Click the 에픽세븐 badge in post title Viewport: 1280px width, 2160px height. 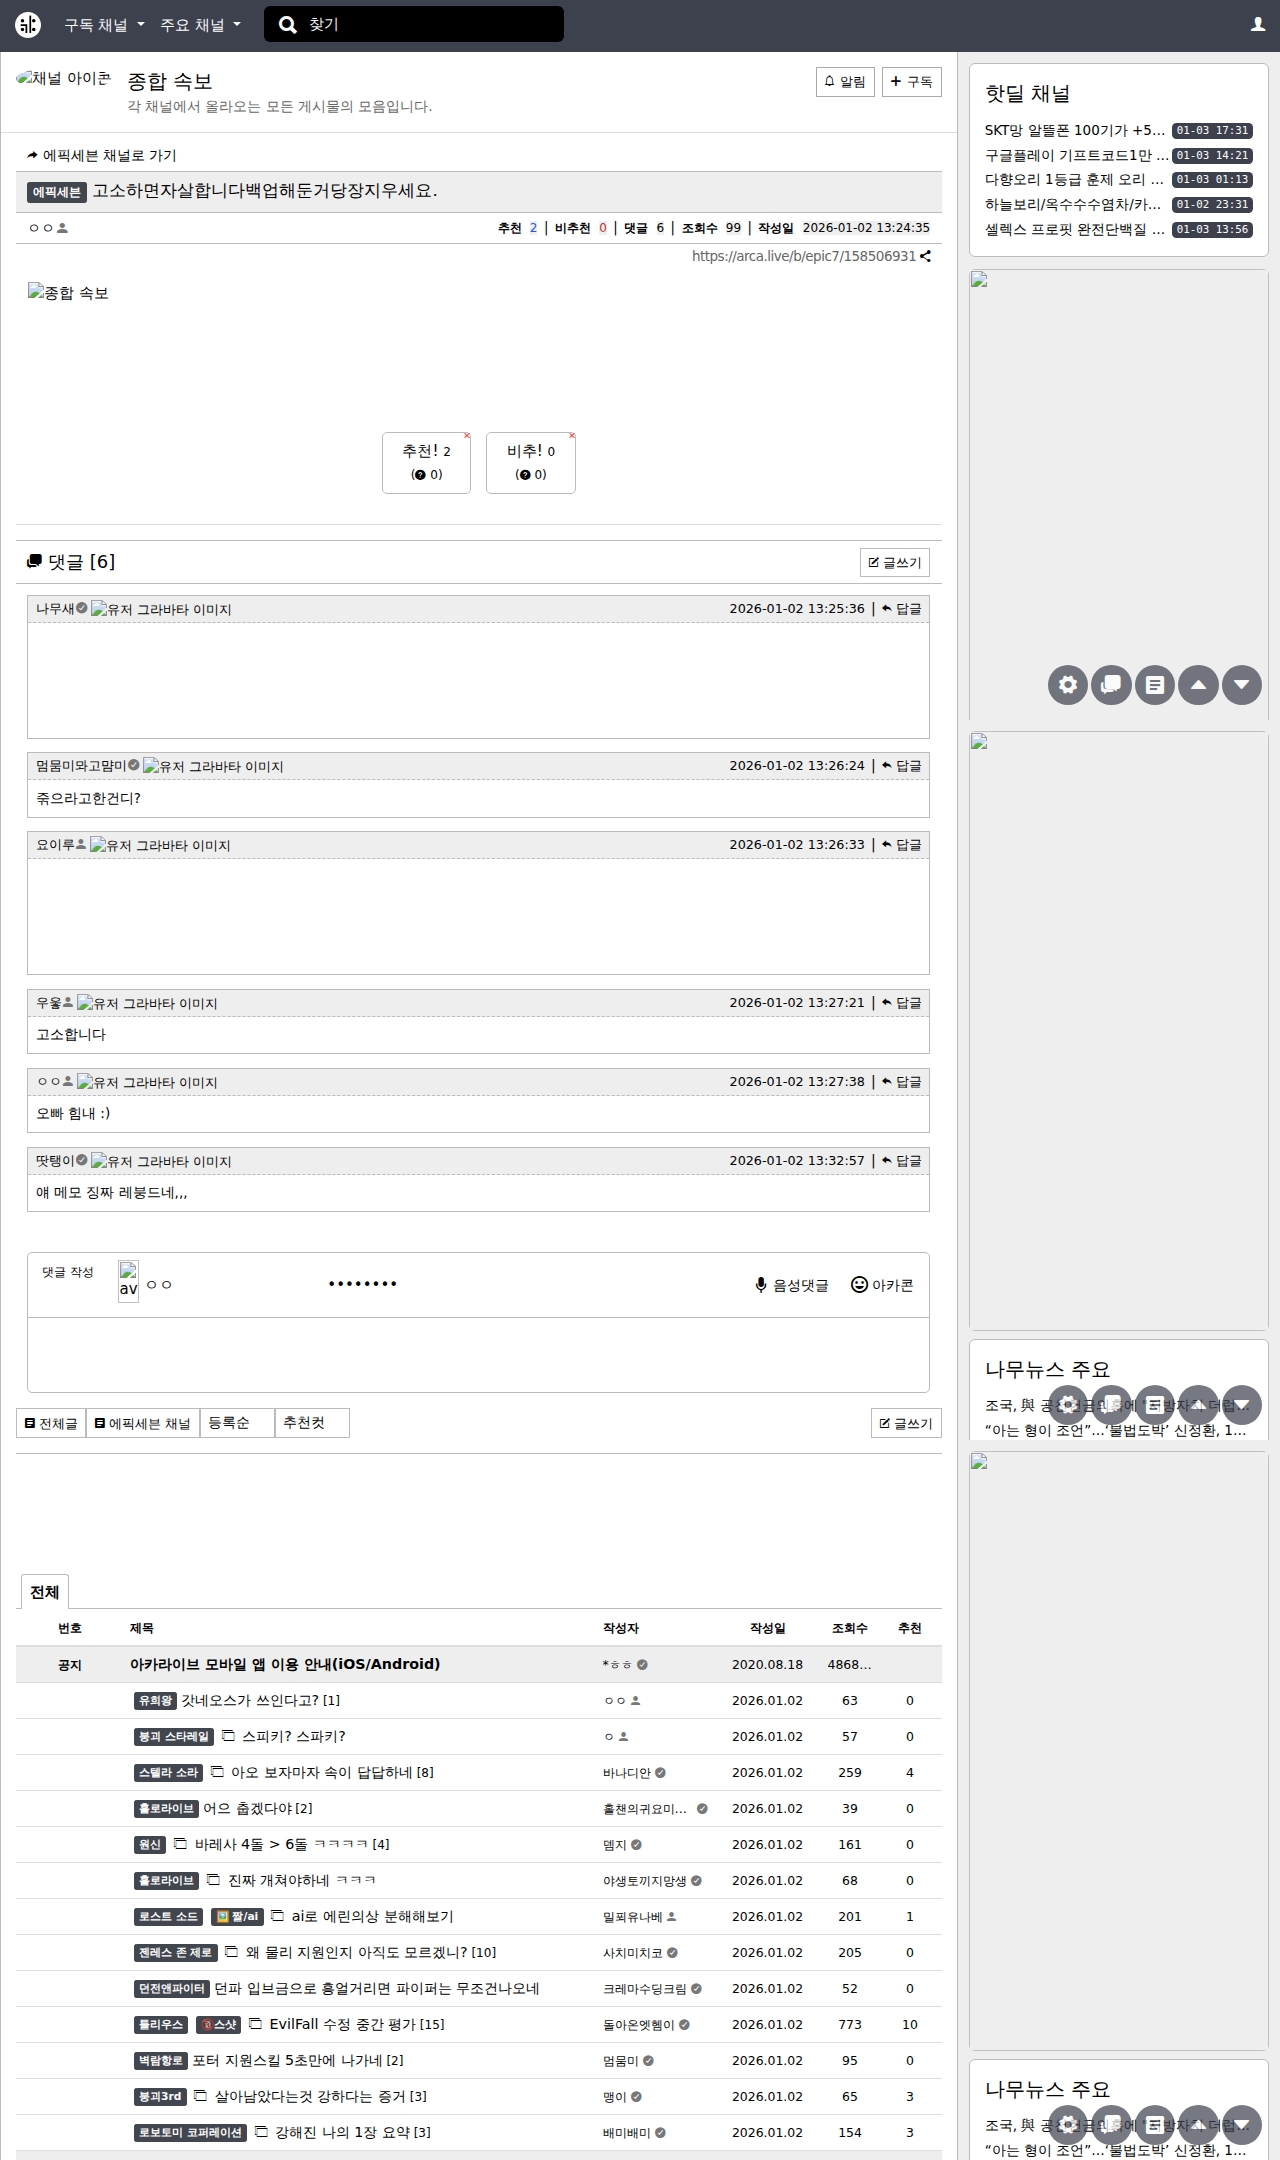[57, 192]
